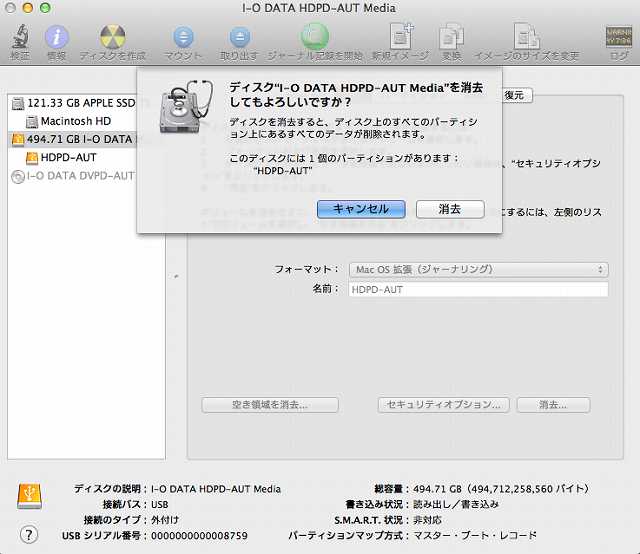The width and height of the screenshot is (640, 554).
Task: Click the 消去 (Erase) confirm button in dialog
Action: 450,209
